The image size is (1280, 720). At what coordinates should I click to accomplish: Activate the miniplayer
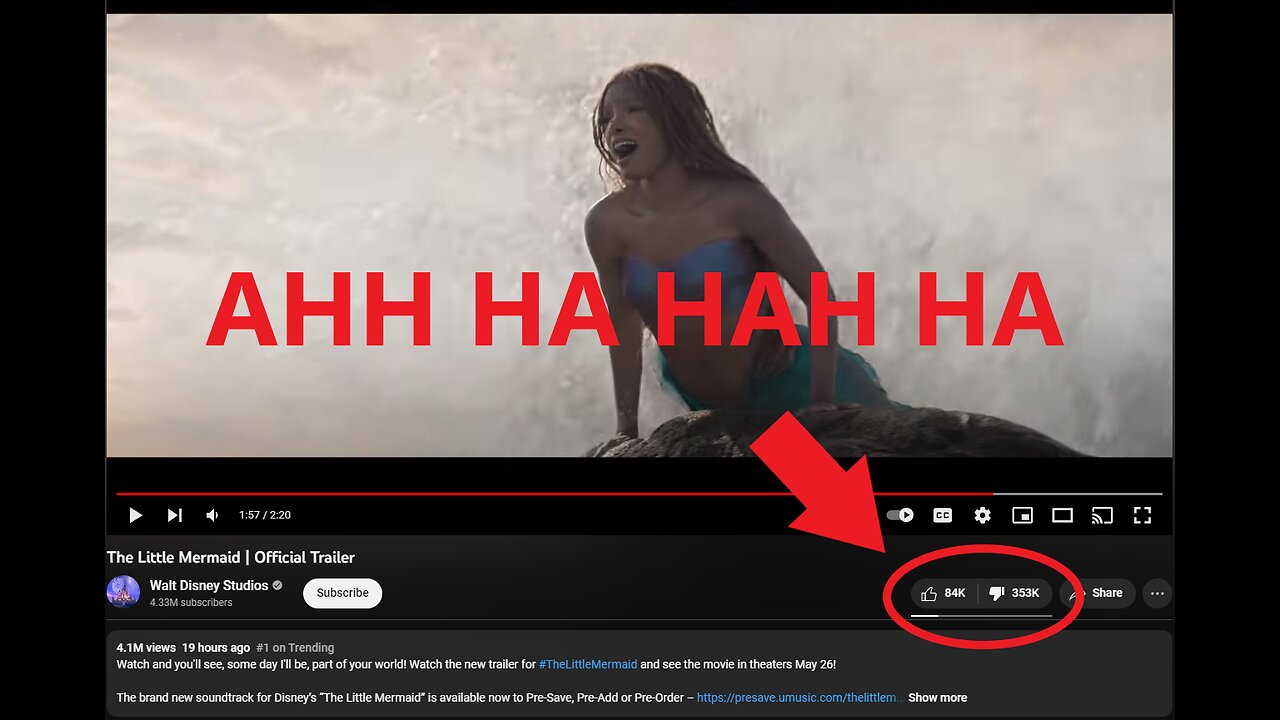[x=1022, y=515]
